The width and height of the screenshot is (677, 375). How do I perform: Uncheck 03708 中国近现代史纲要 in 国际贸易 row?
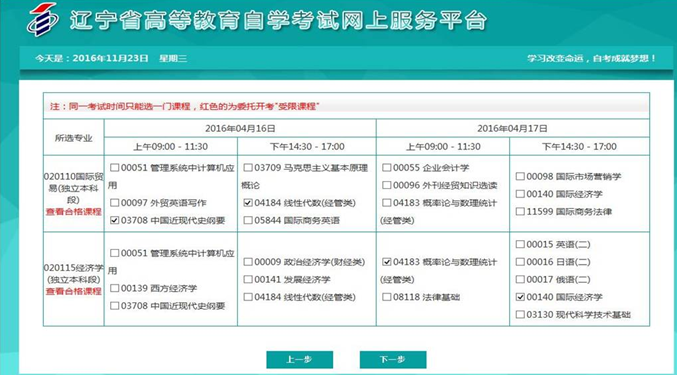(114, 220)
